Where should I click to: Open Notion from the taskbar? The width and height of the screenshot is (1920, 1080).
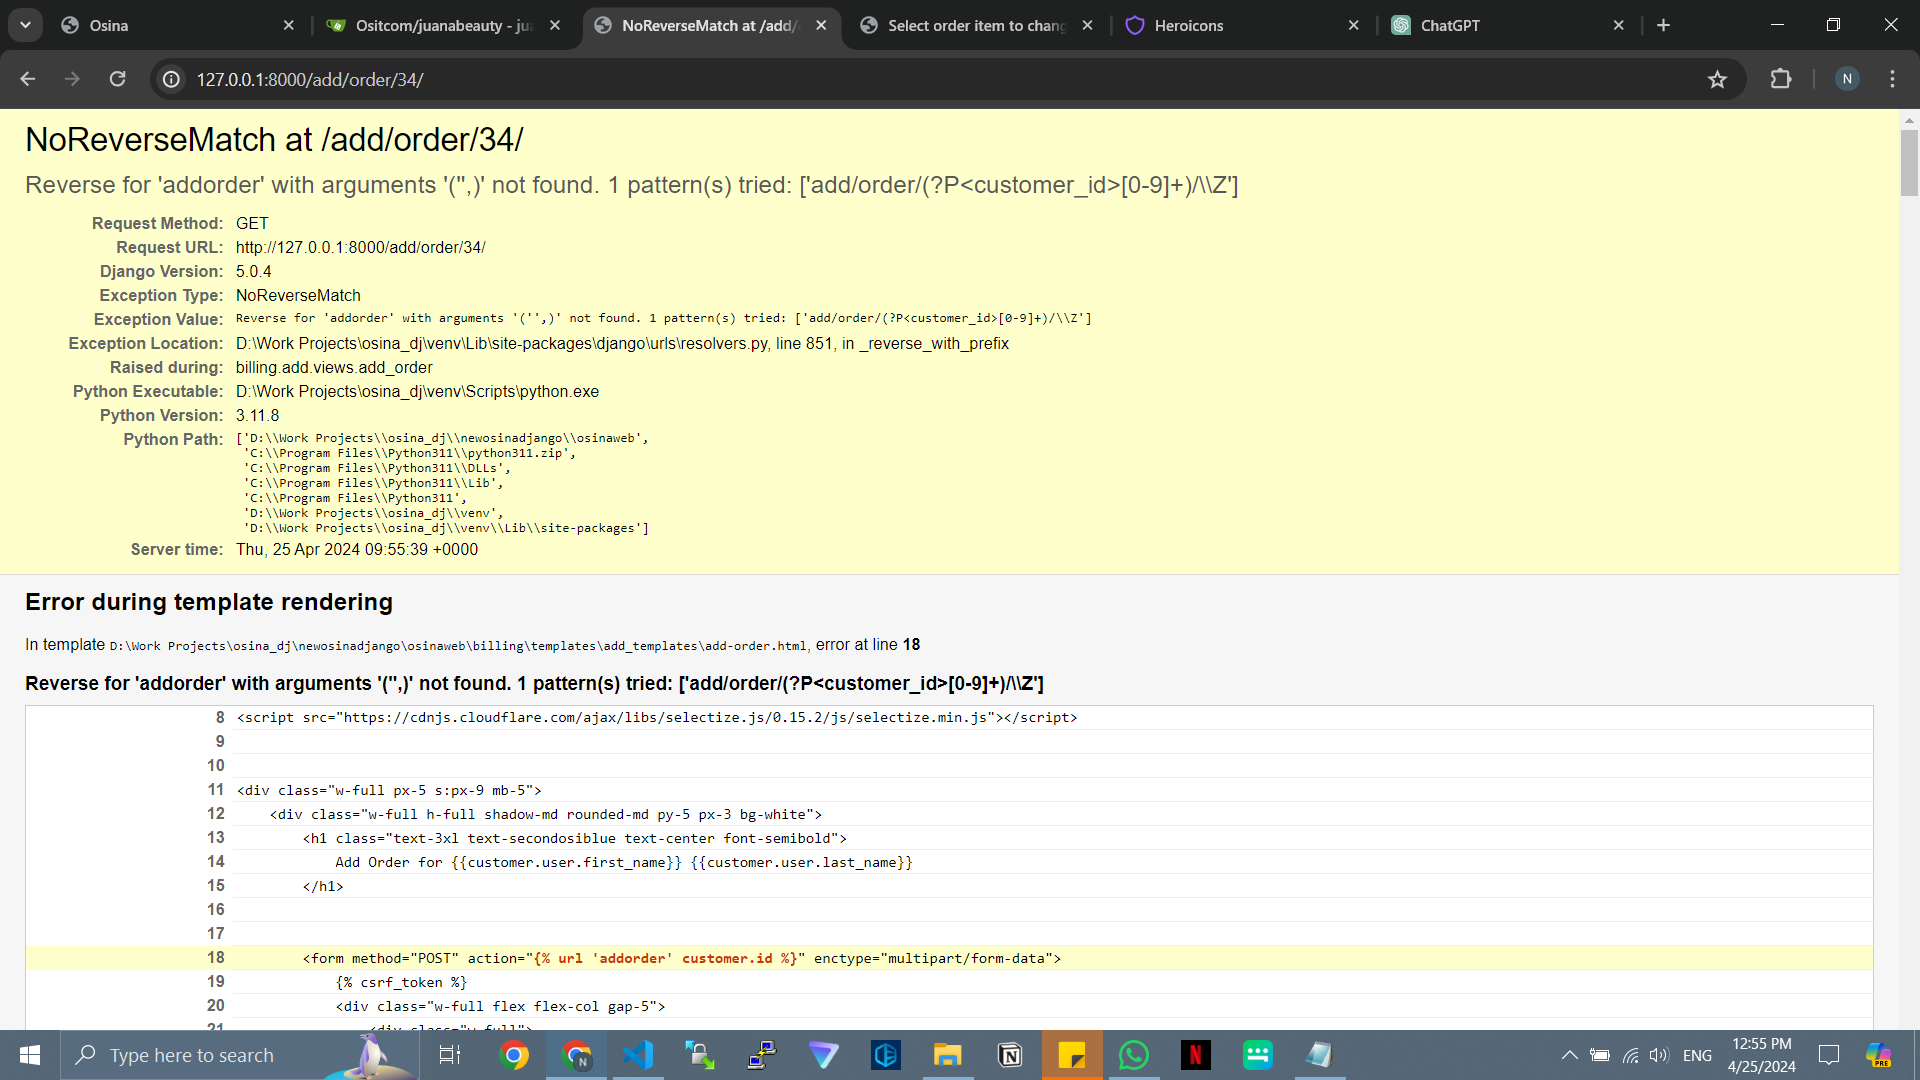click(x=1010, y=1055)
